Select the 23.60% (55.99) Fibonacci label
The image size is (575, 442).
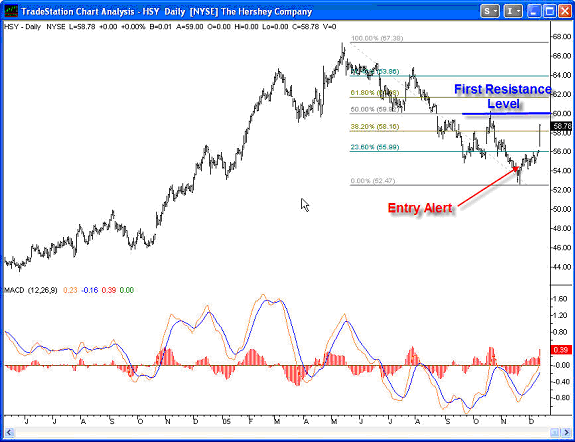(375, 147)
